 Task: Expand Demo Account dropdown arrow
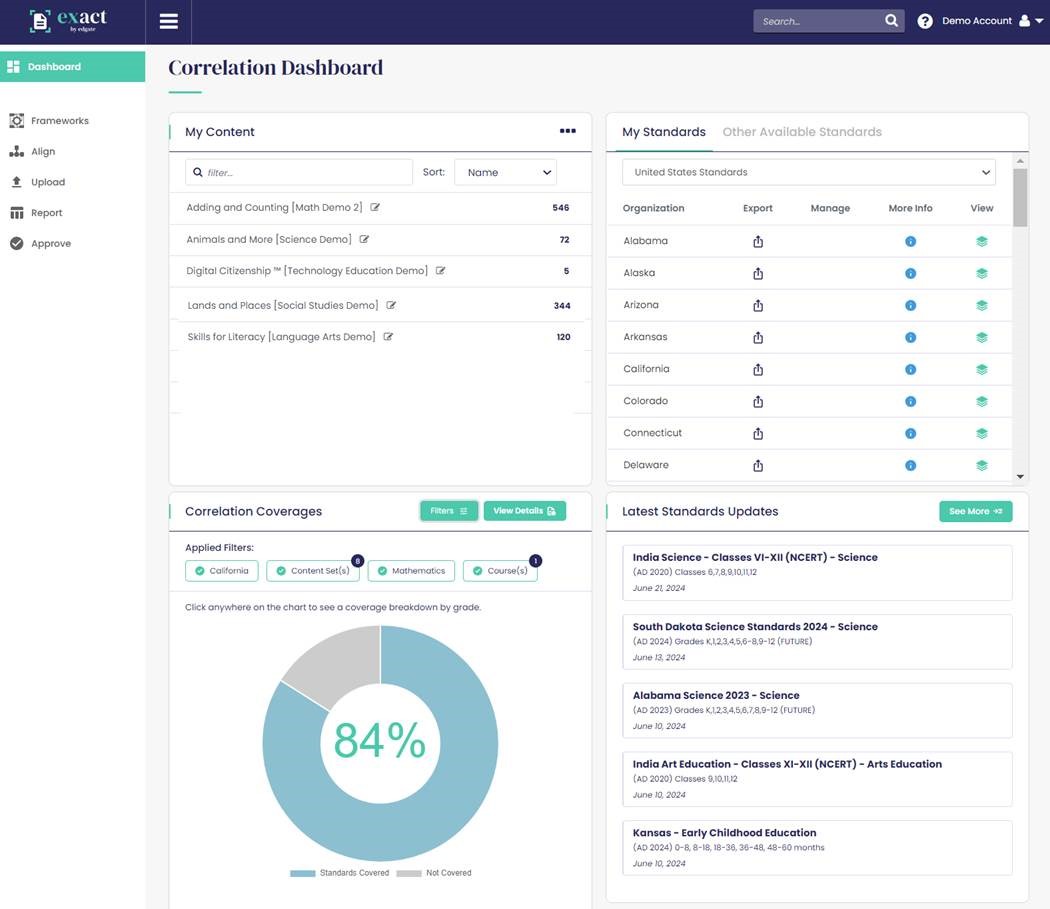point(1039,21)
